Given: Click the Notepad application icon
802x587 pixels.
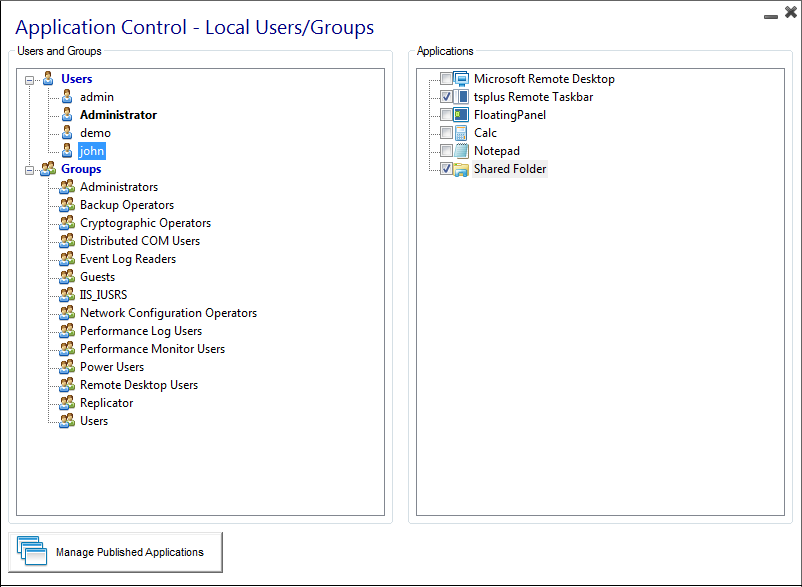Looking at the screenshot, I should pyautogui.click(x=461, y=151).
